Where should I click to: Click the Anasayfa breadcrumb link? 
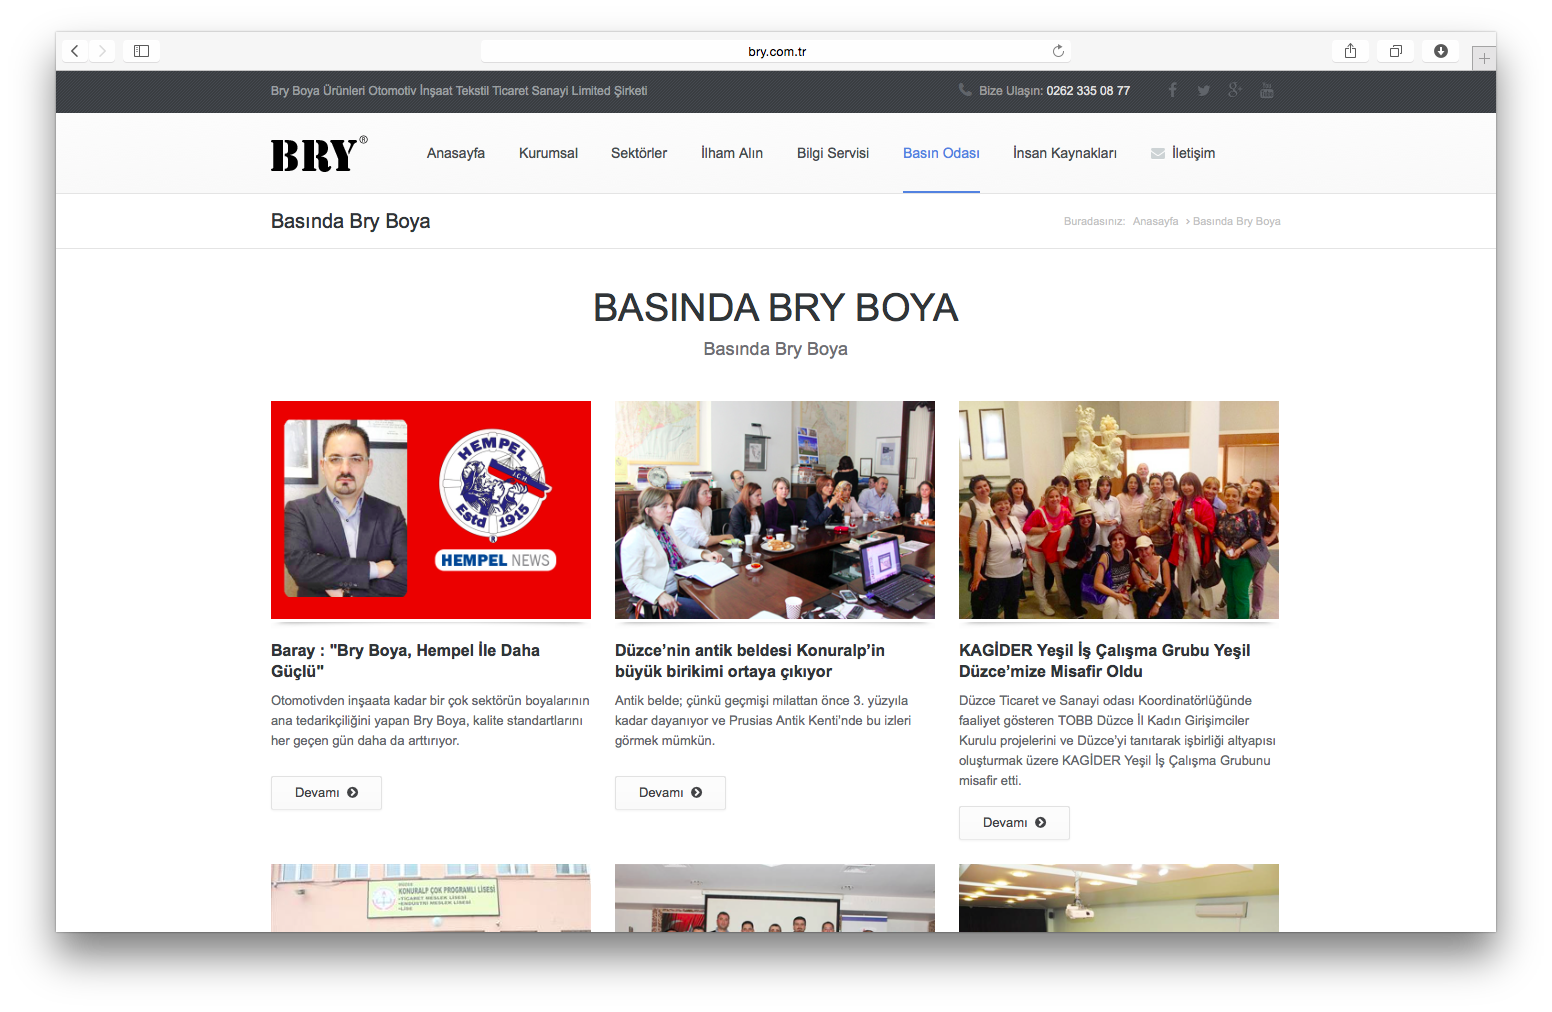click(1155, 221)
